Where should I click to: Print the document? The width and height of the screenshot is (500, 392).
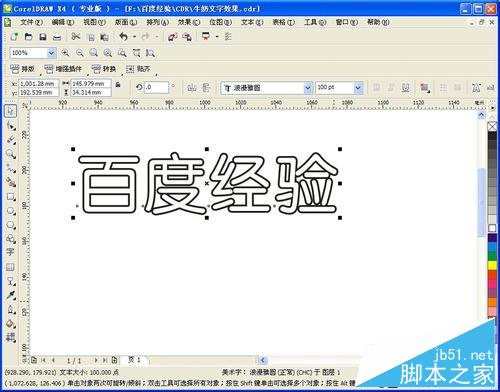(x=57, y=37)
